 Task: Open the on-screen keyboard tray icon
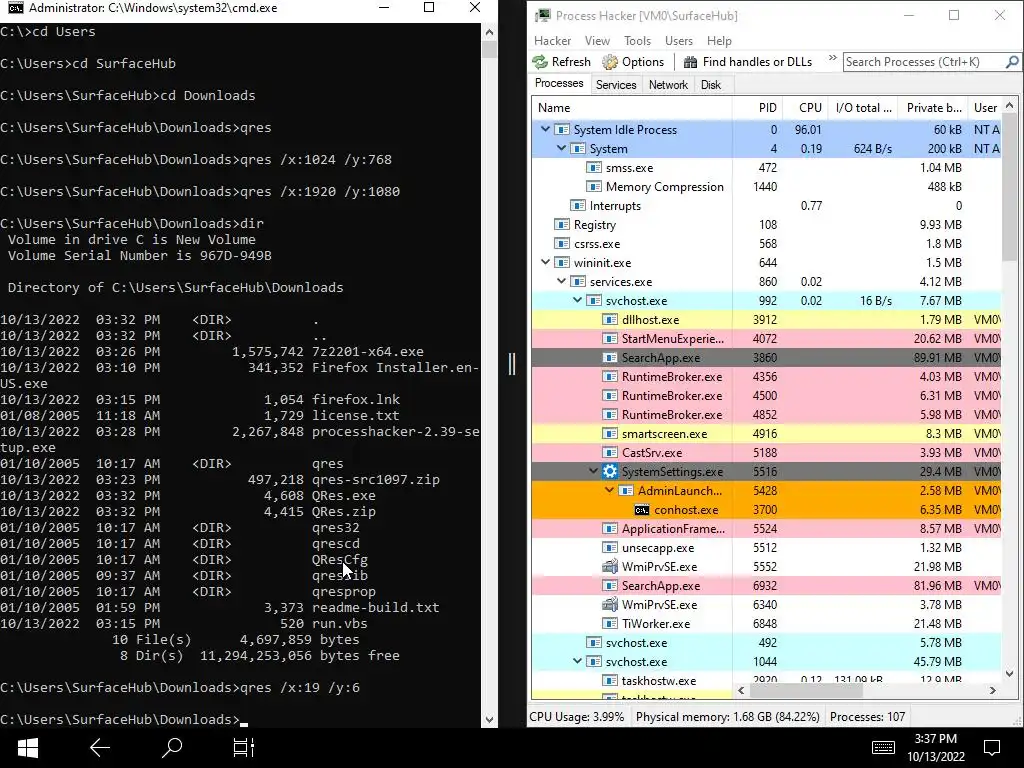pos(883,748)
